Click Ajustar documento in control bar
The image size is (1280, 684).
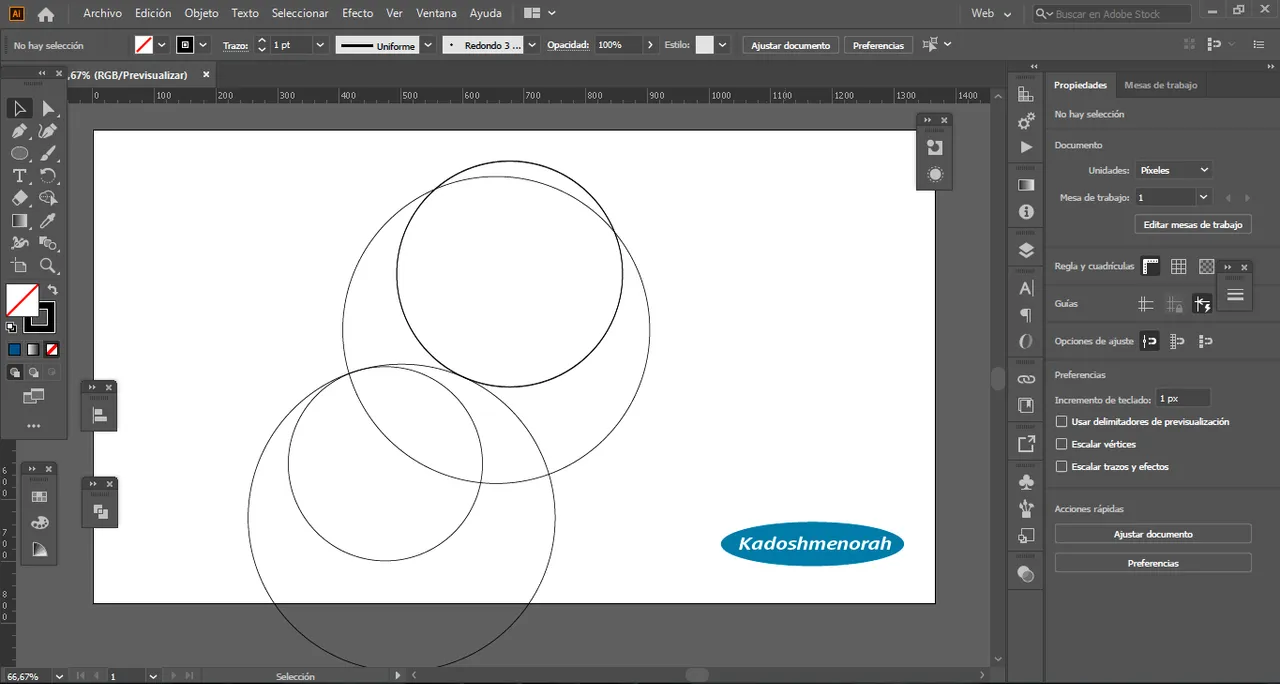(x=790, y=45)
